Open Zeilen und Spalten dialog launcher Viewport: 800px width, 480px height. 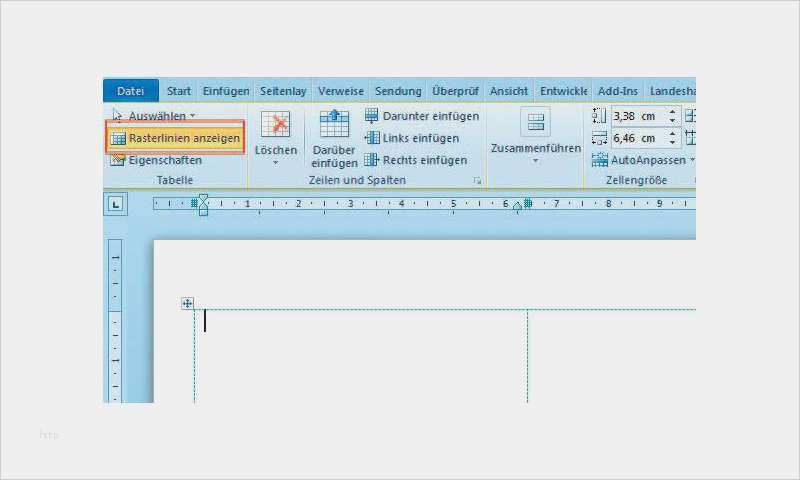[477, 181]
